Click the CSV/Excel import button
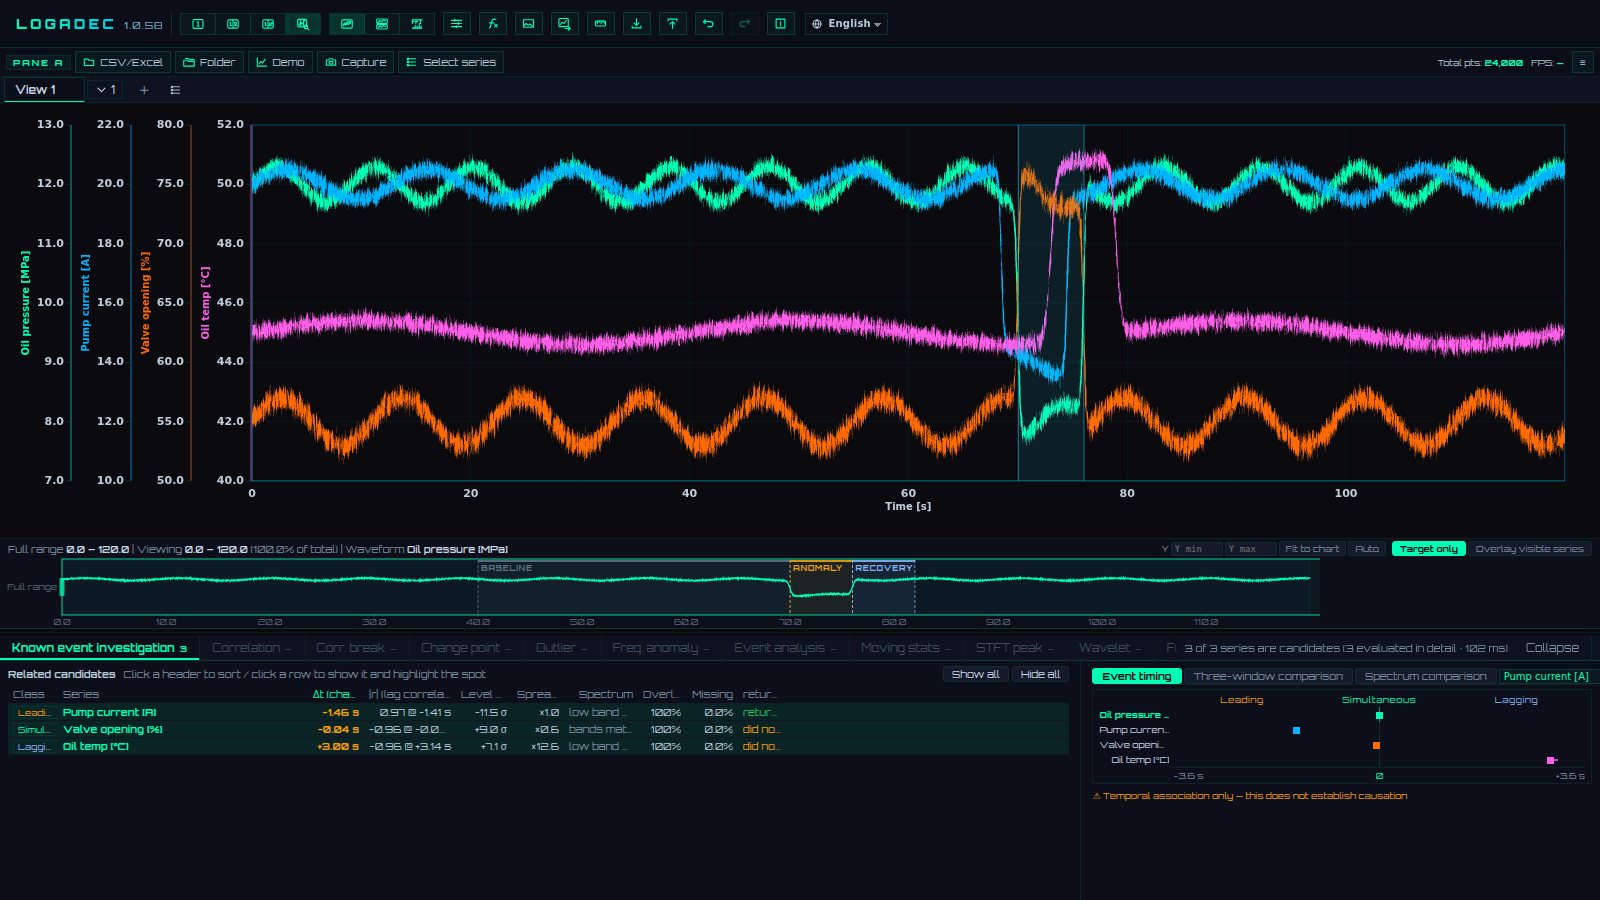The height and width of the screenshot is (900, 1600). 123,62
